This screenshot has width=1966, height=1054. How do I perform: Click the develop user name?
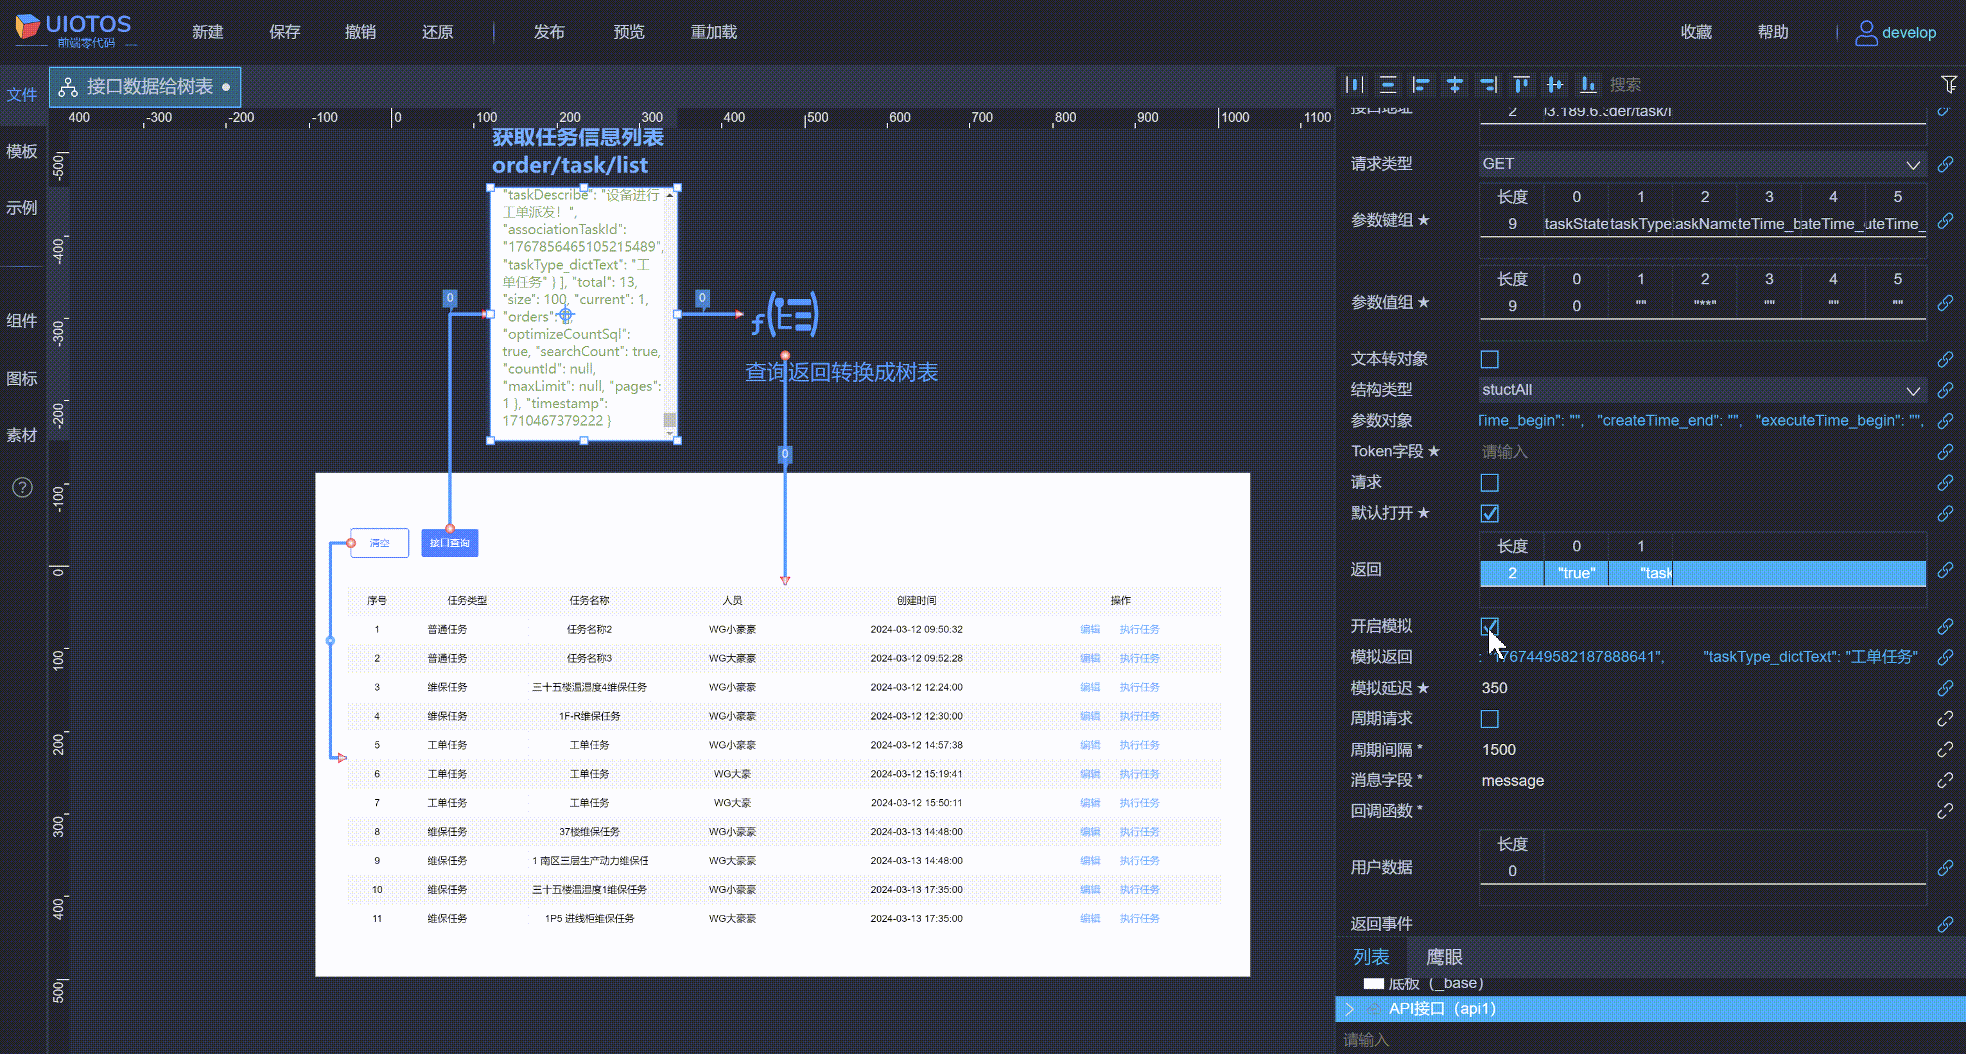coord(1909,33)
